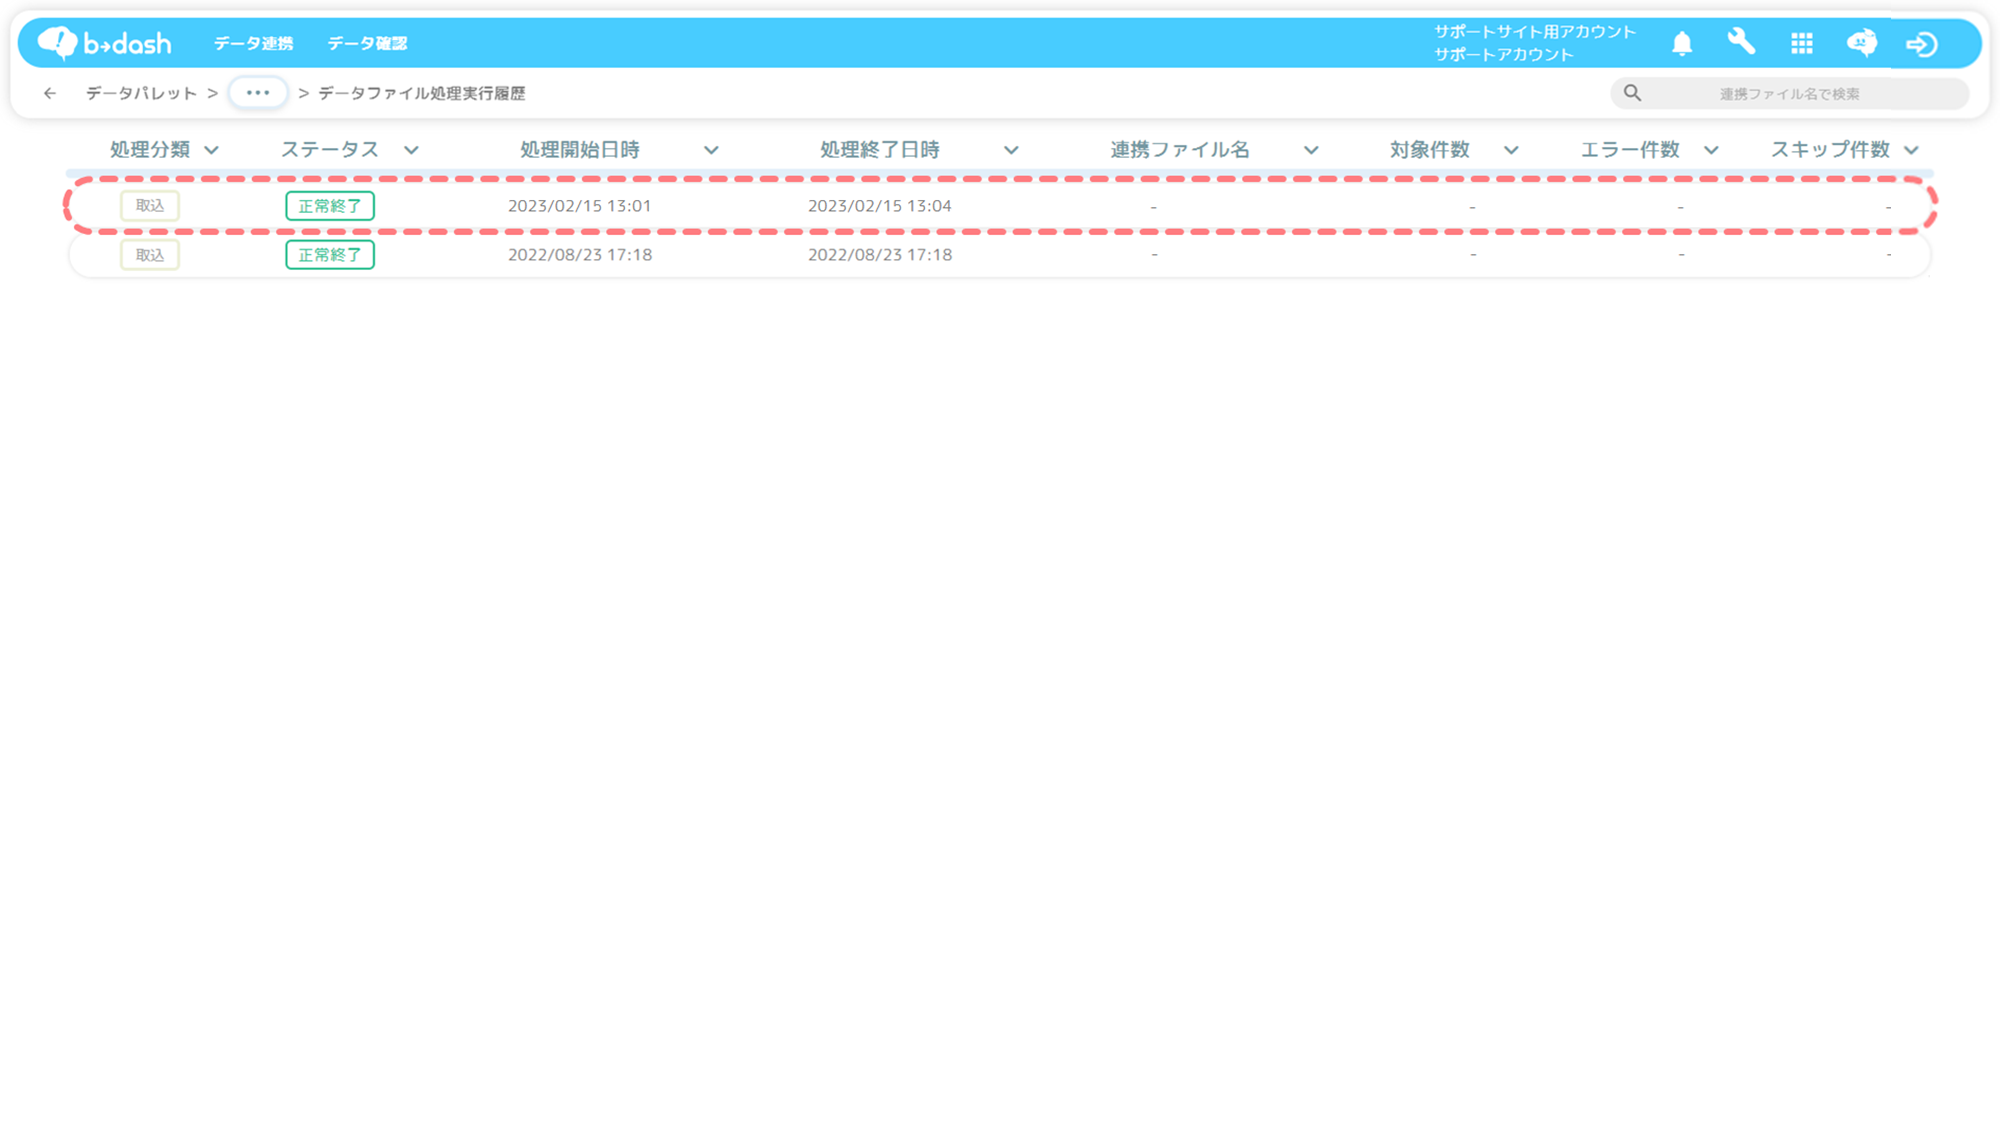Viewport: 2000px width, 1125px height.
Task: Expand the ステータス column dropdown
Action: (411, 150)
